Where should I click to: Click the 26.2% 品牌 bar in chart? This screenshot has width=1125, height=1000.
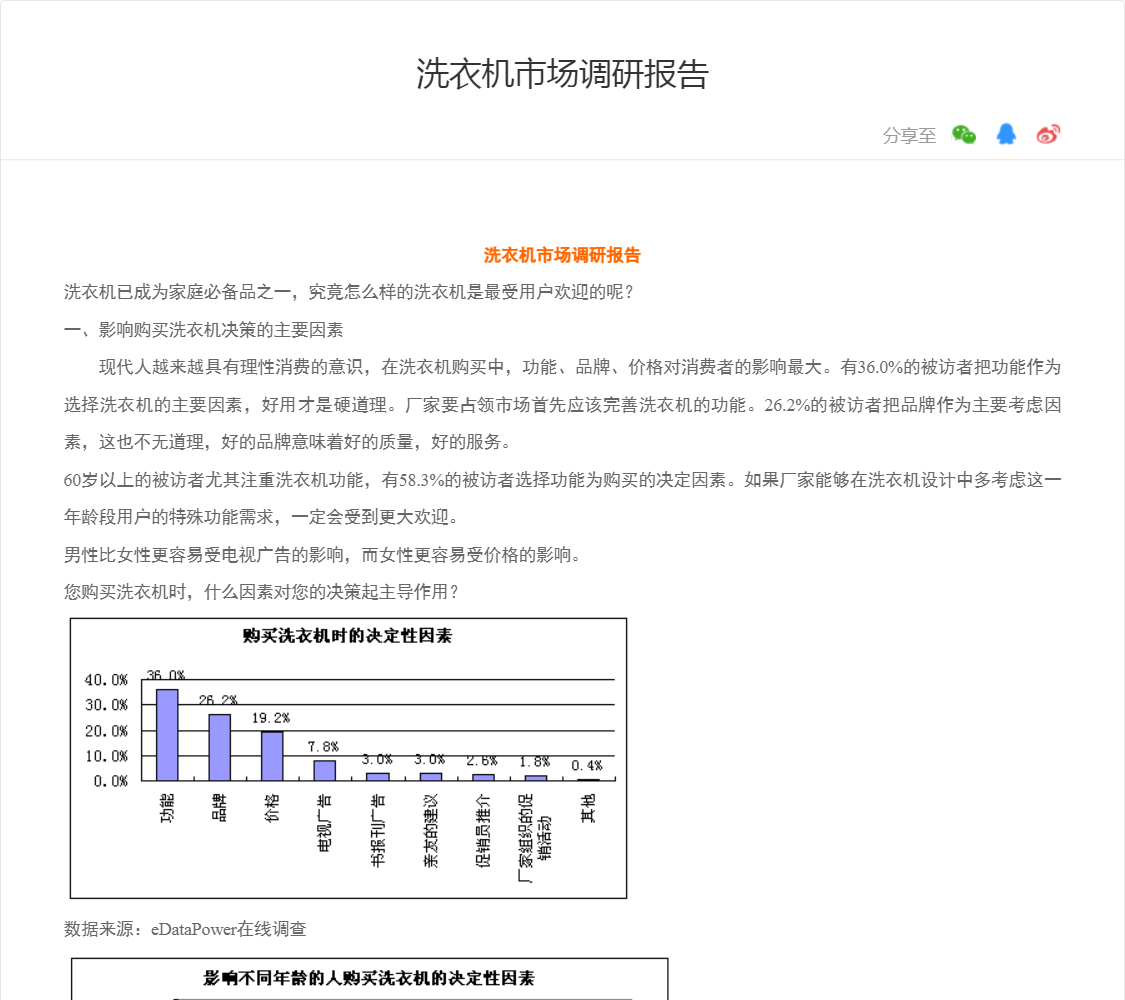coord(219,747)
